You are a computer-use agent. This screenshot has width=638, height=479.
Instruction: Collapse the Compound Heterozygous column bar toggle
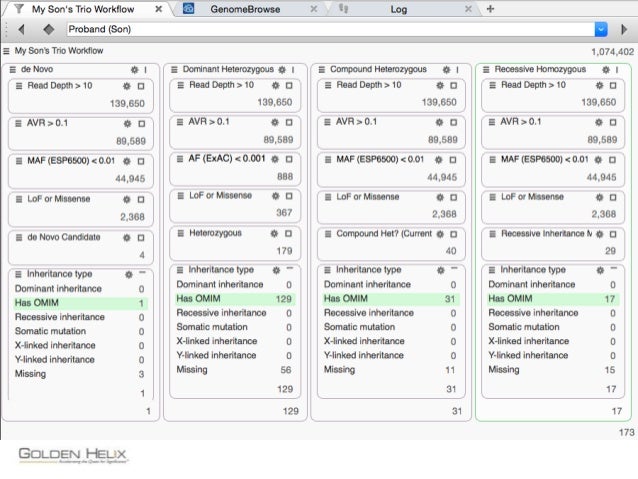(457, 70)
